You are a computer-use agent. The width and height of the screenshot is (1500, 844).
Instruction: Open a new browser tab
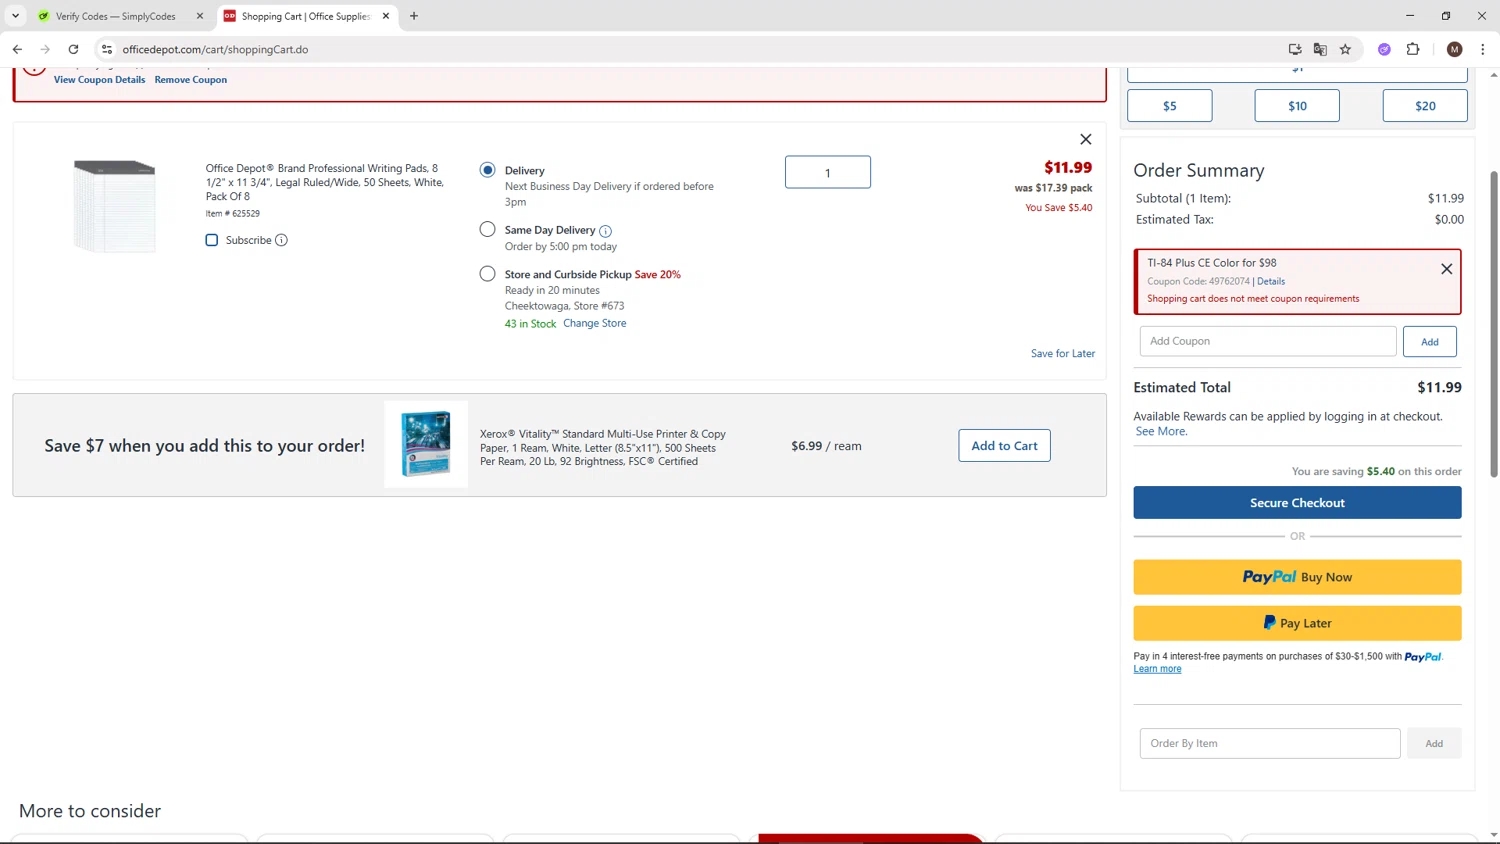tap(414, 16)
